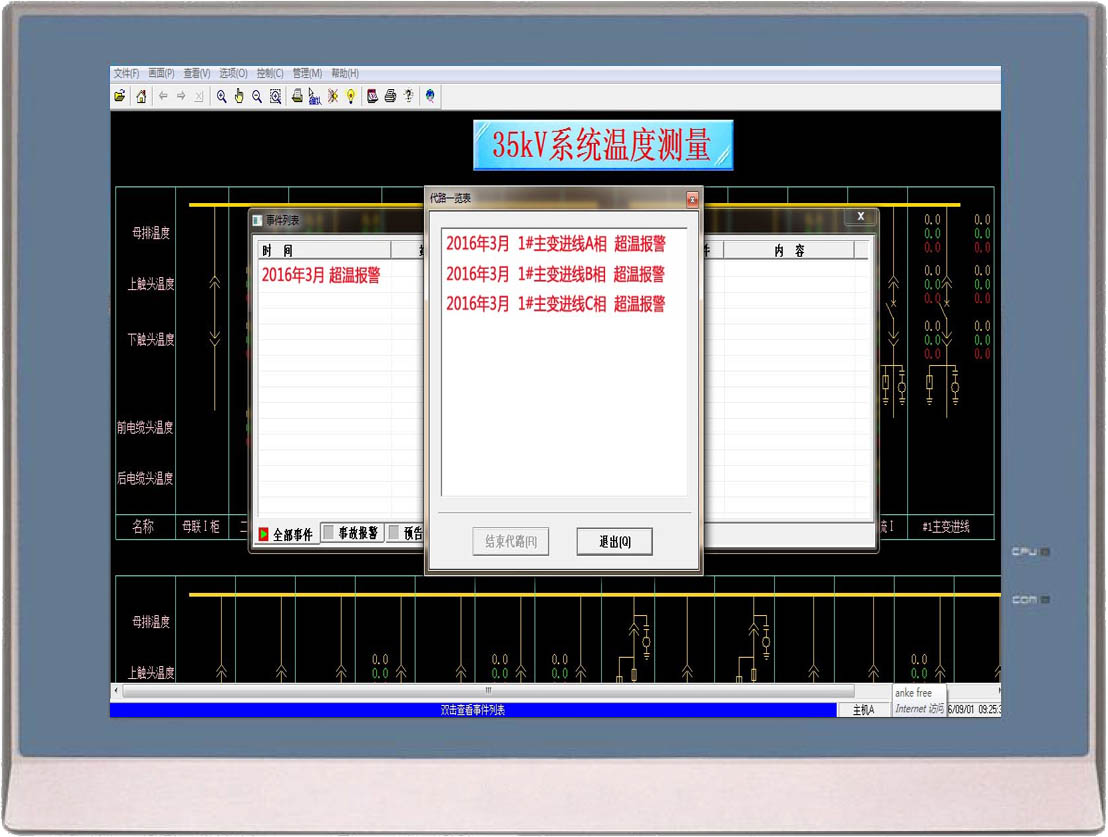The height and width of the screenshot is (837, 1108).
Task: Select the zoom out magnifier tool
Action: (257, 96)
